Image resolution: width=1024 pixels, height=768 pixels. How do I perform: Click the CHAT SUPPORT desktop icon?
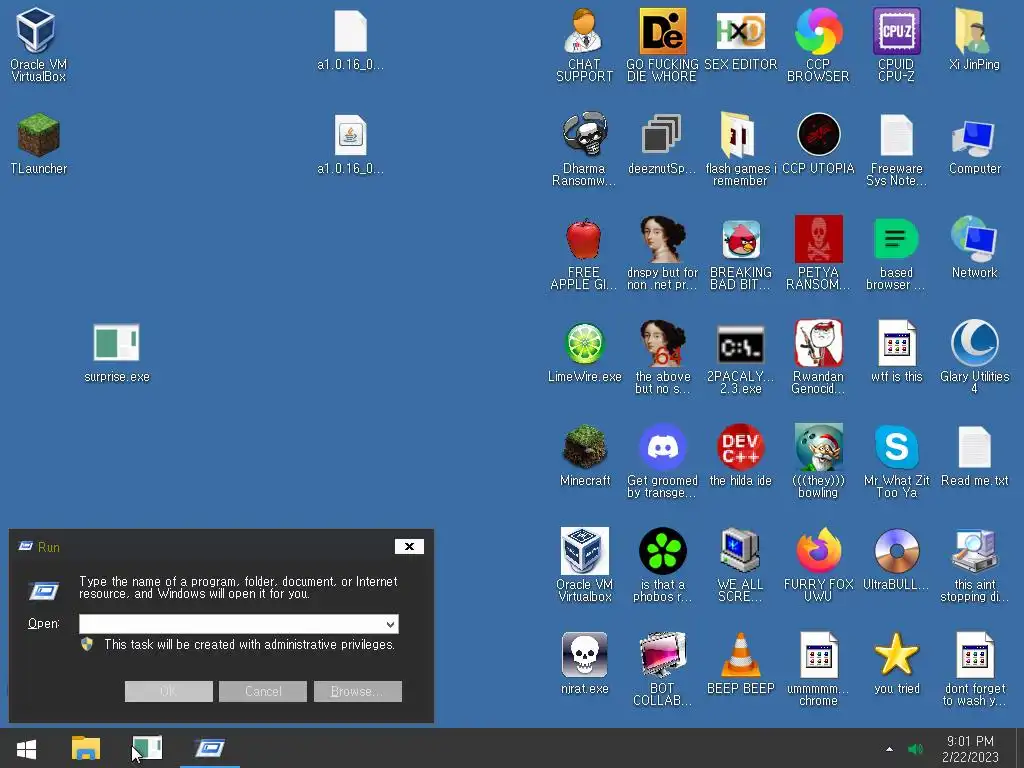(584, 31)
